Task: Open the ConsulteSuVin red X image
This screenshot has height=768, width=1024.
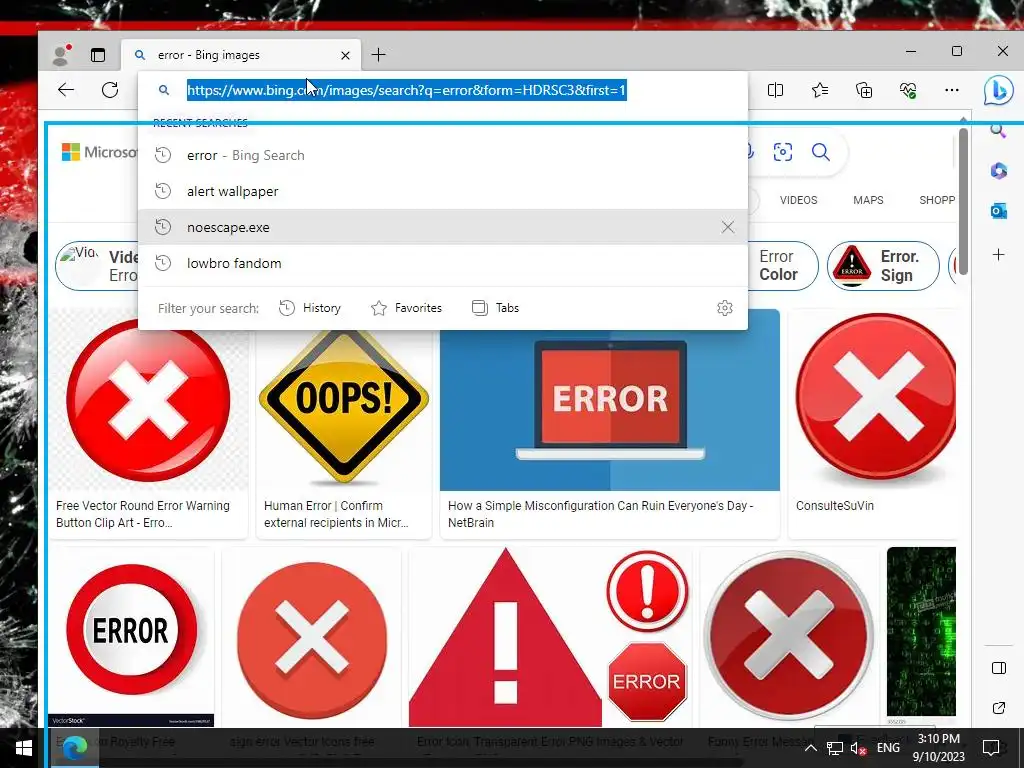Action: pyautogui.click(x=874, y=400)
